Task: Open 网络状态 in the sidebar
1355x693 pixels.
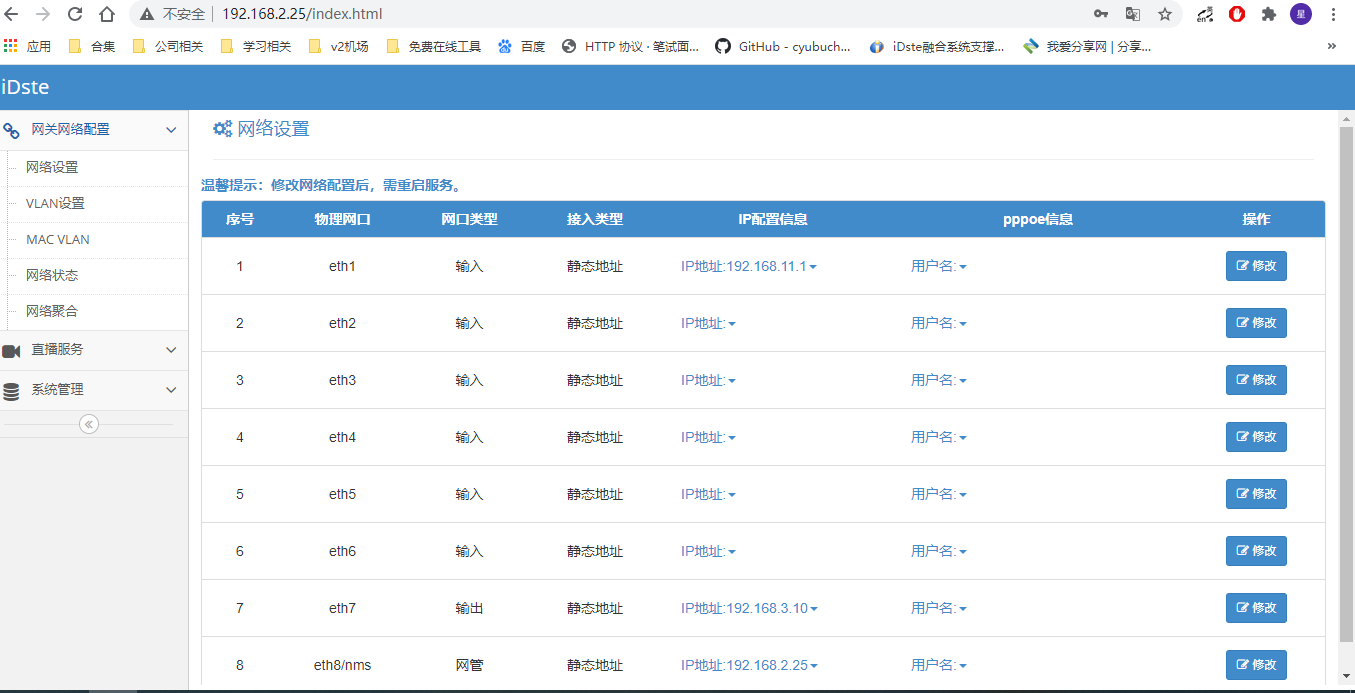Action: point(52,276)
